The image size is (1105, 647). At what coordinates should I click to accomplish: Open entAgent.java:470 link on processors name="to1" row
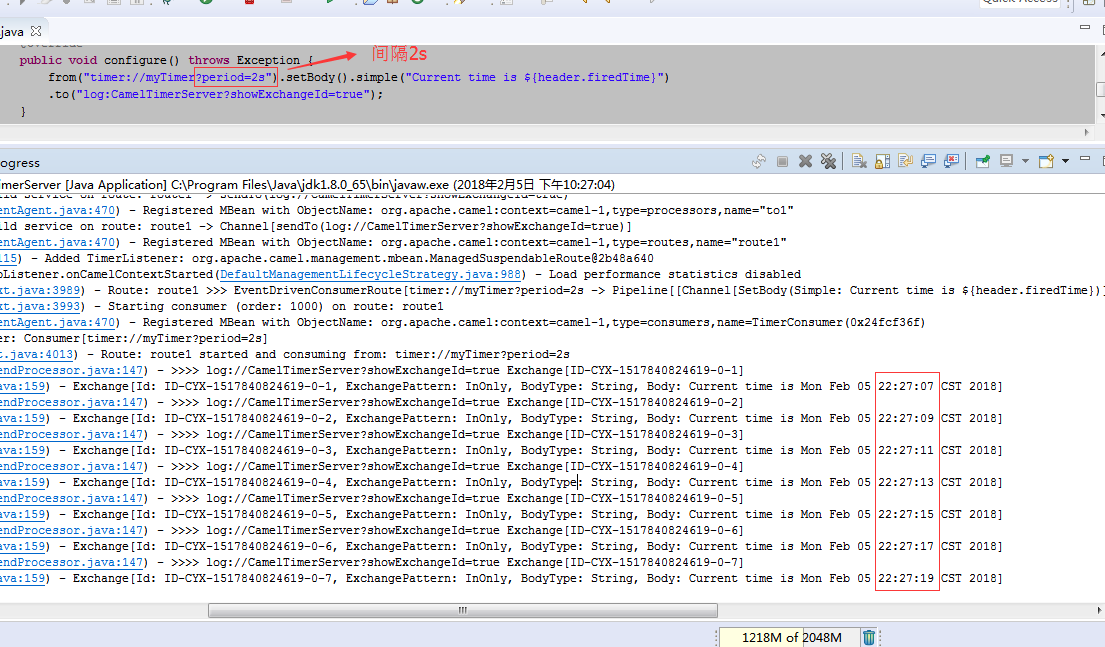(58, 210)
